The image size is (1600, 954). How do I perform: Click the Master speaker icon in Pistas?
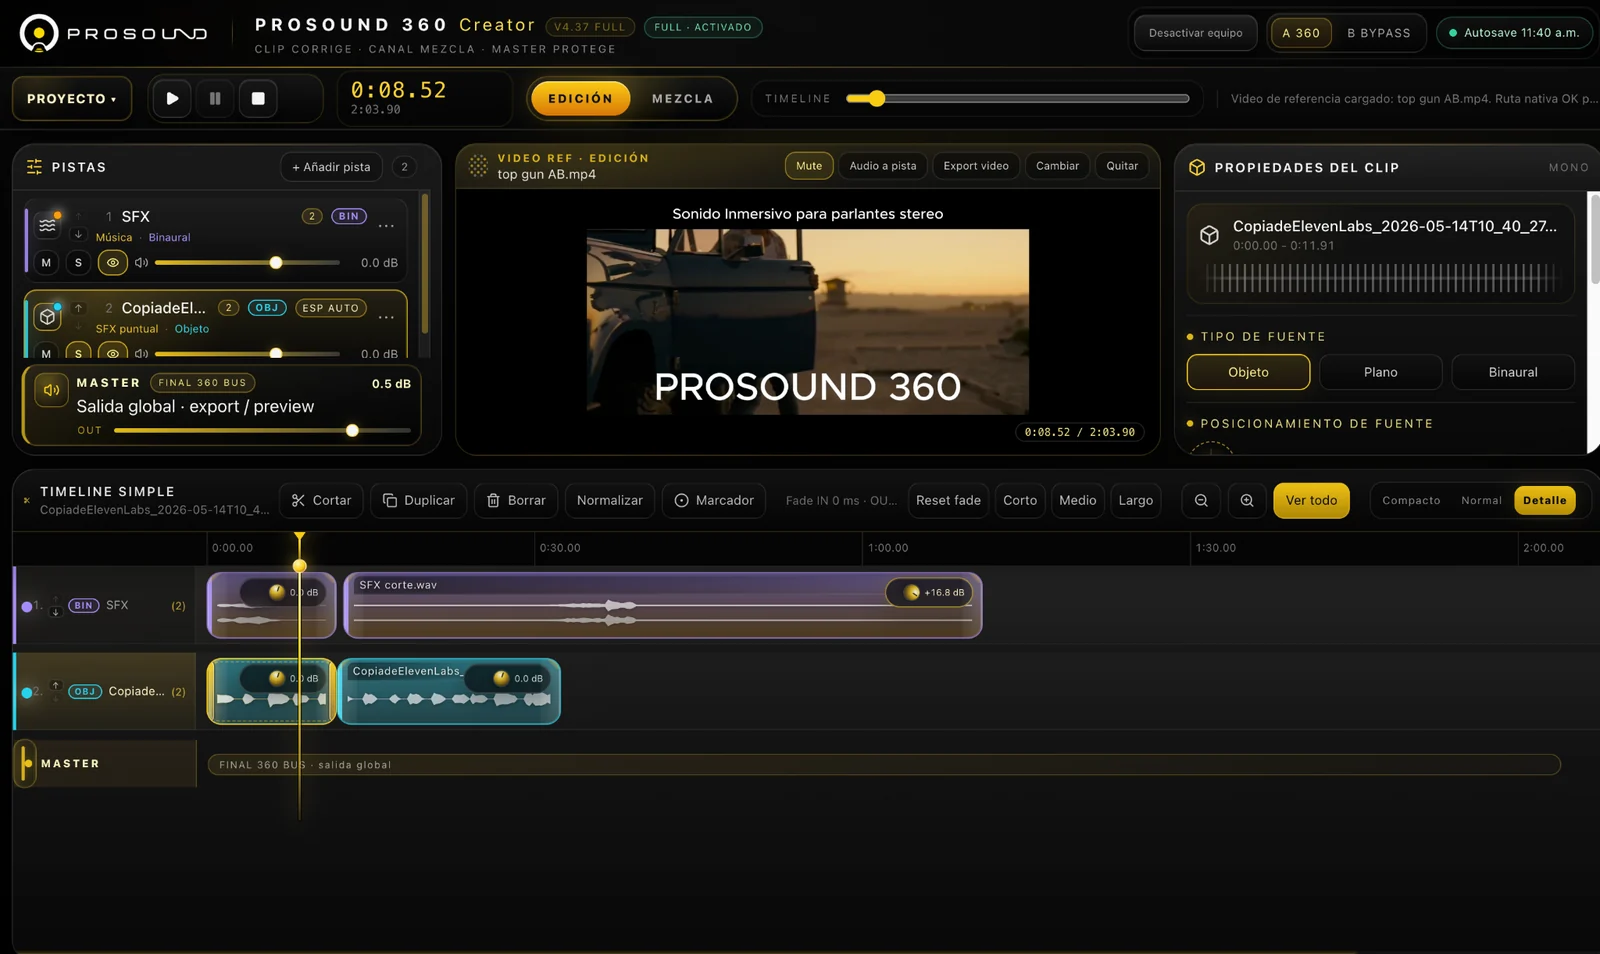pyautogui.click(x=51, y=390)
